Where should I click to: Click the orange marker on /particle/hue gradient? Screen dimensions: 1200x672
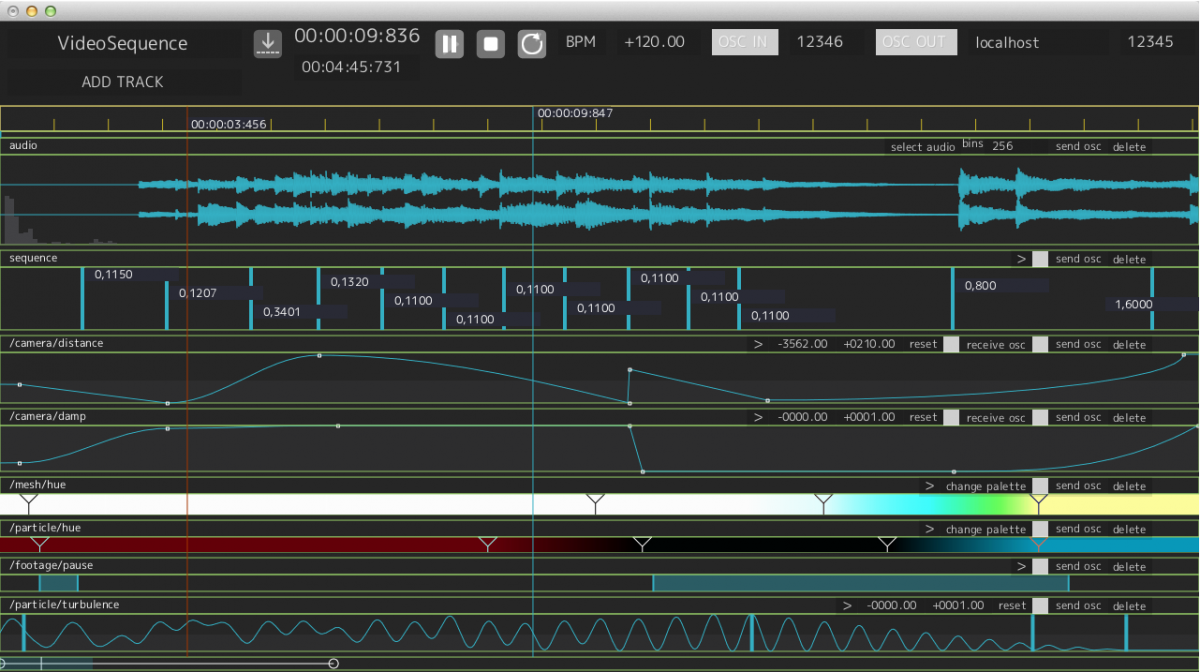pos(1039,543)
